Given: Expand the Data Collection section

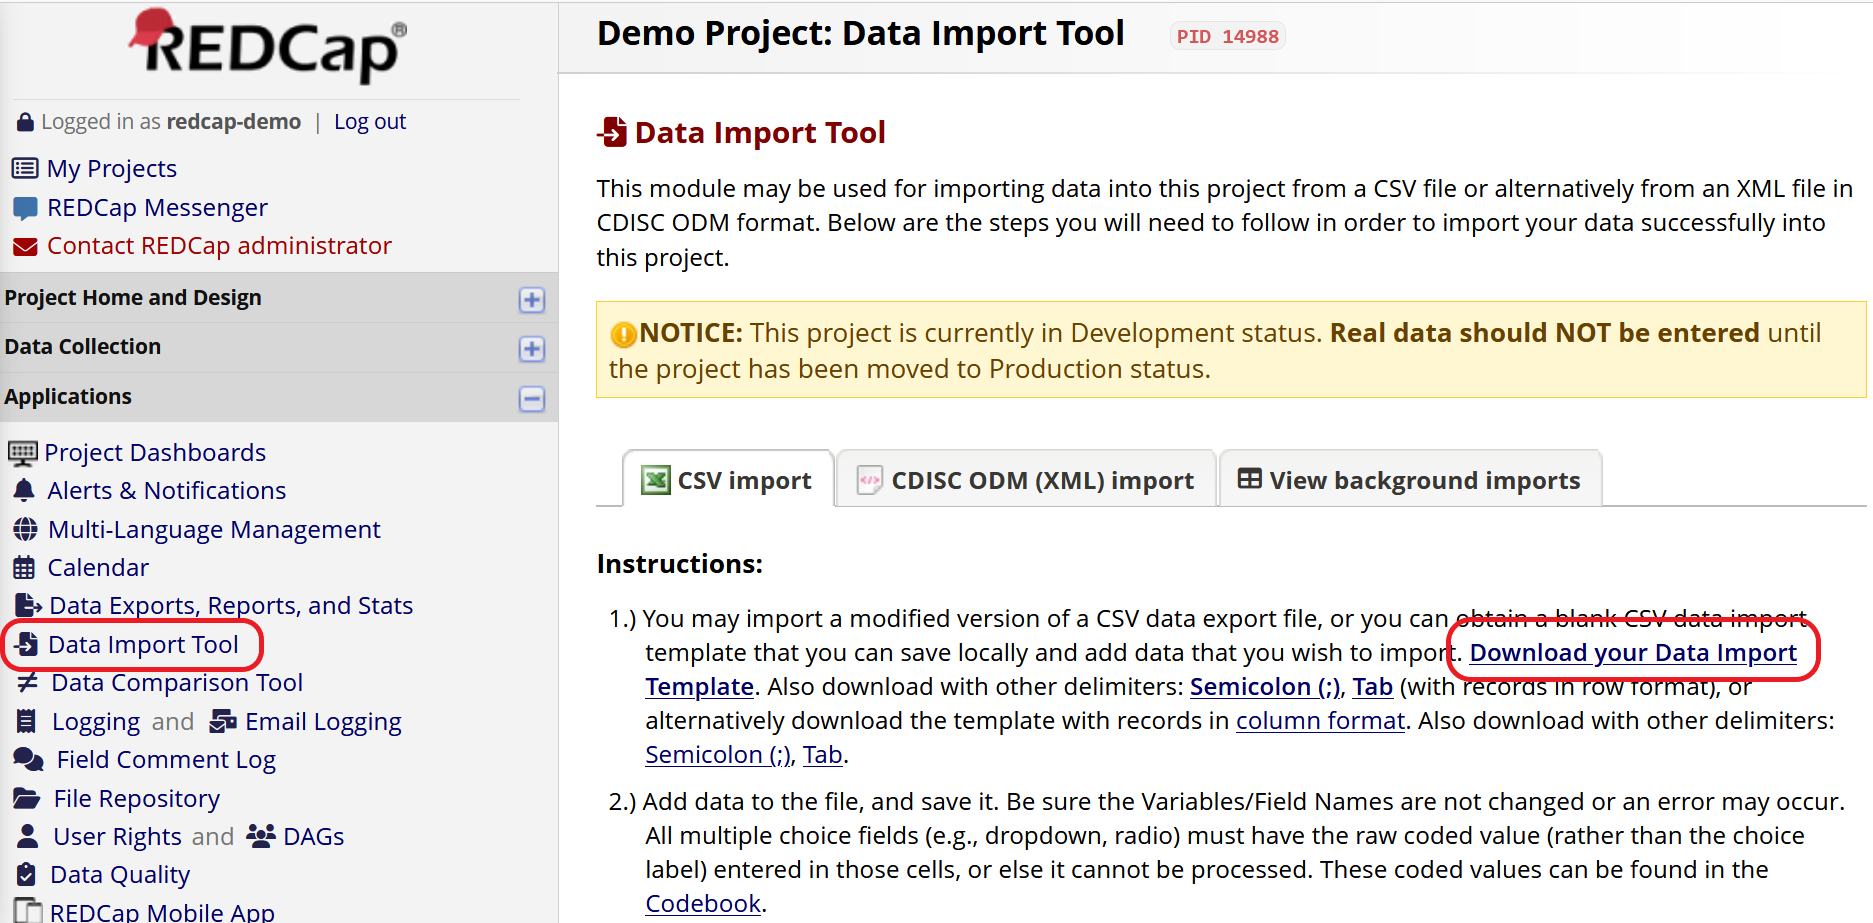Looking at the screenshot, I should 532,349.
